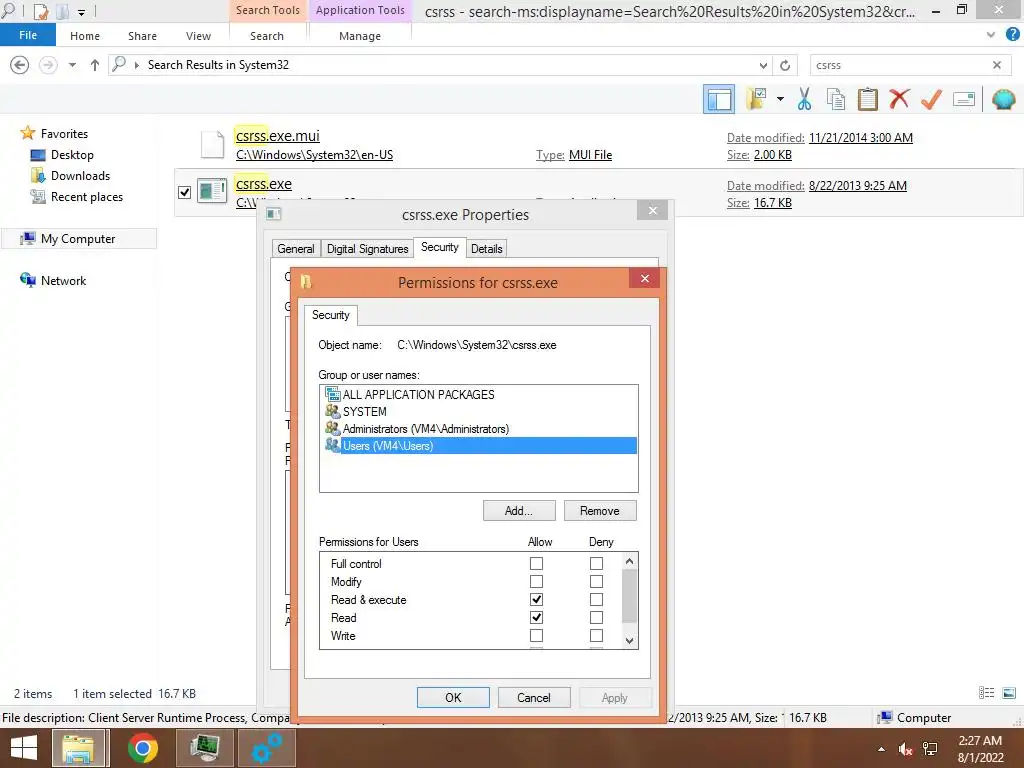Open the Details tab in Properties

(x=487, y=248)
